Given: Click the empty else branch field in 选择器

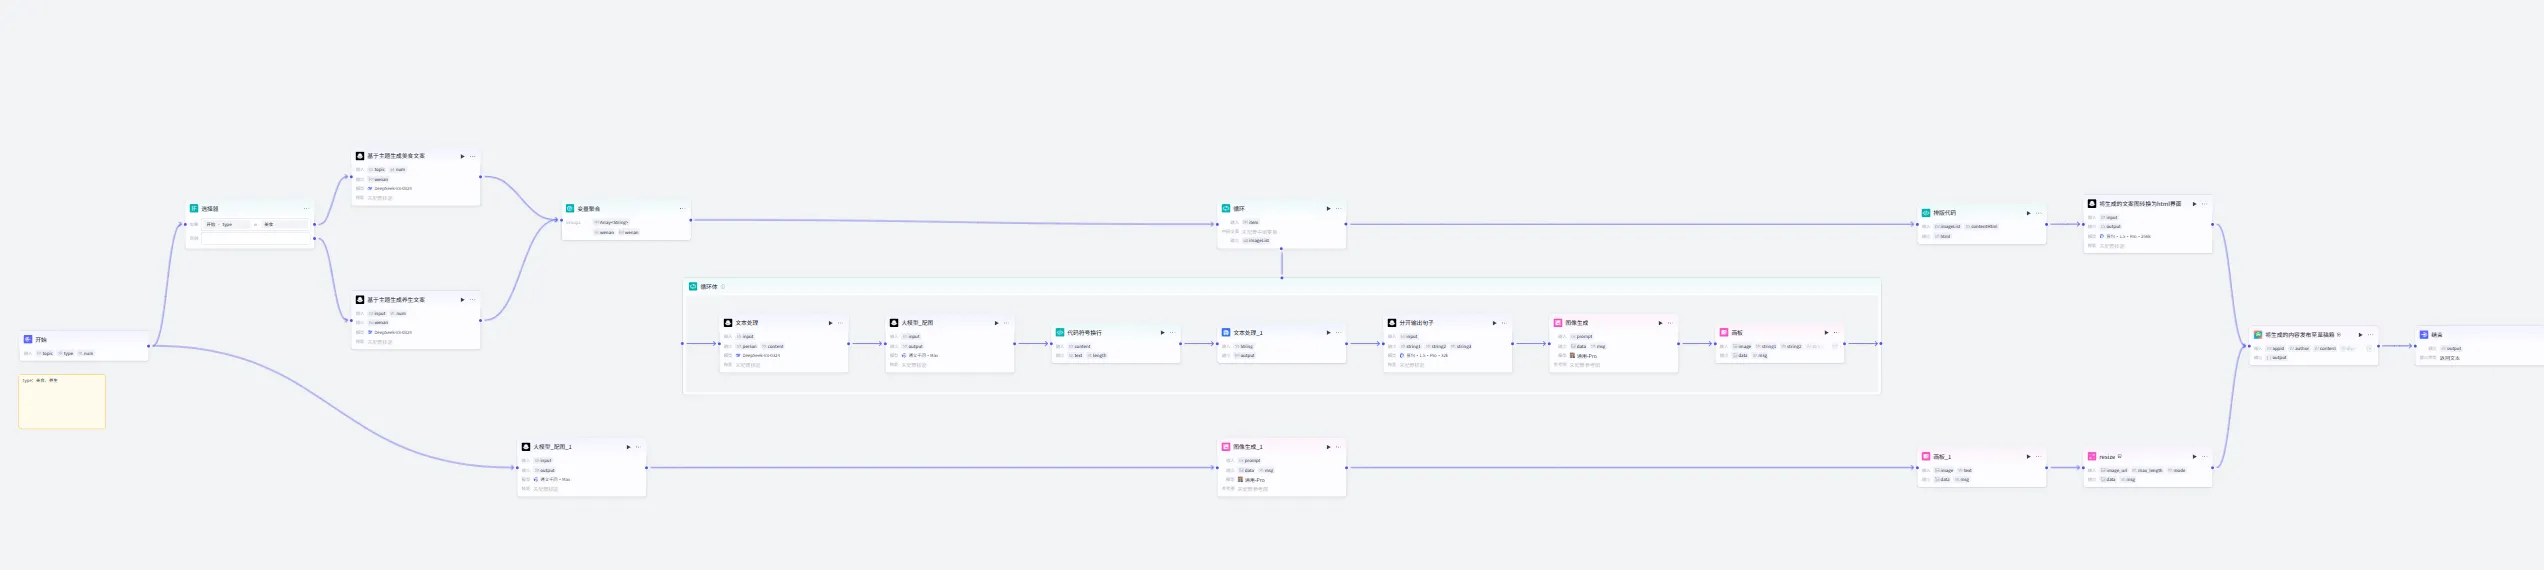Looking at the screenshot, I should point(258,238).
